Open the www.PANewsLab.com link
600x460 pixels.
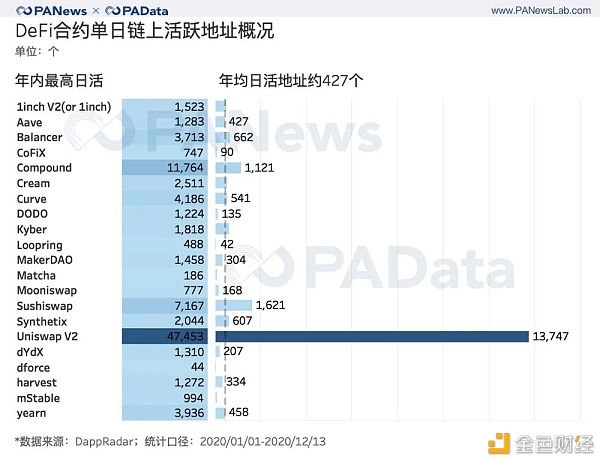point(541,10)
